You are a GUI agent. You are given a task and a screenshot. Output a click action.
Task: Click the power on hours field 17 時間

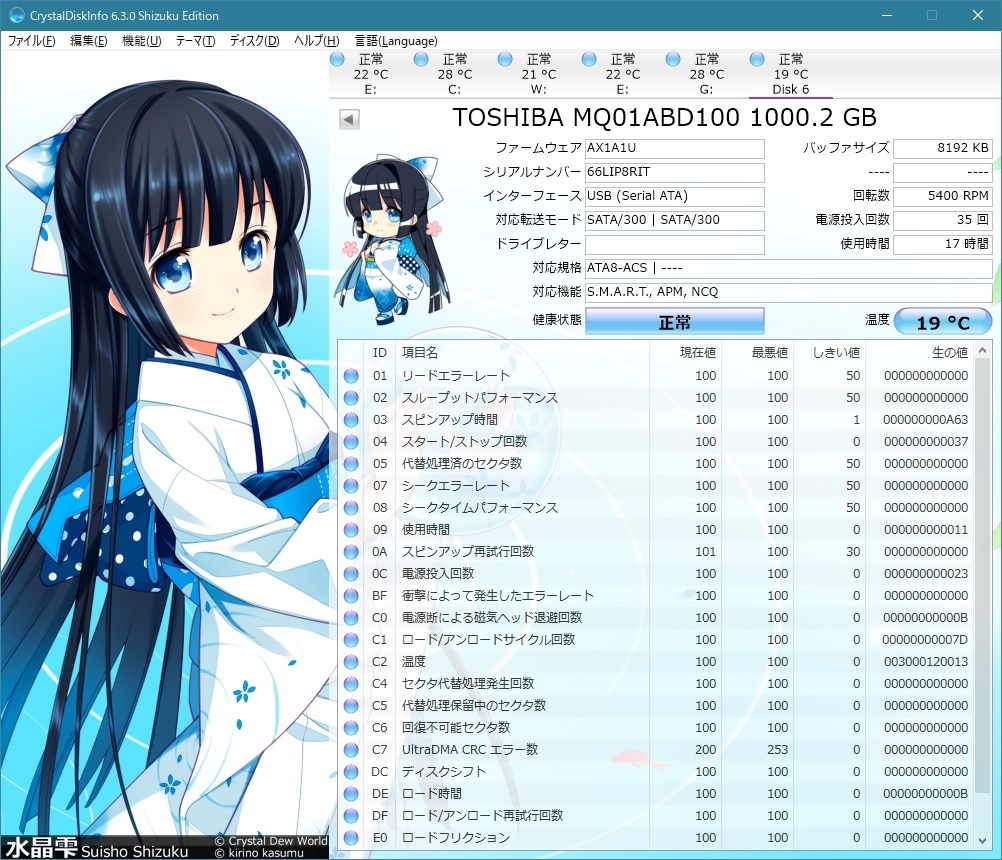[943, 244]
